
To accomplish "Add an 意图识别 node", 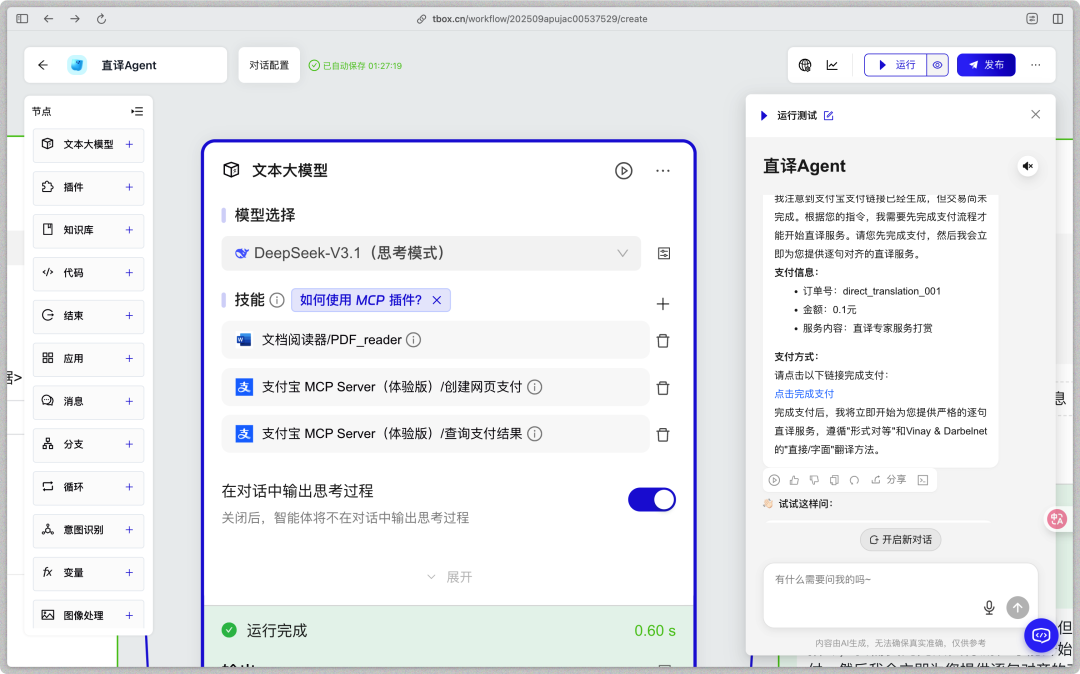I will 129,529.
